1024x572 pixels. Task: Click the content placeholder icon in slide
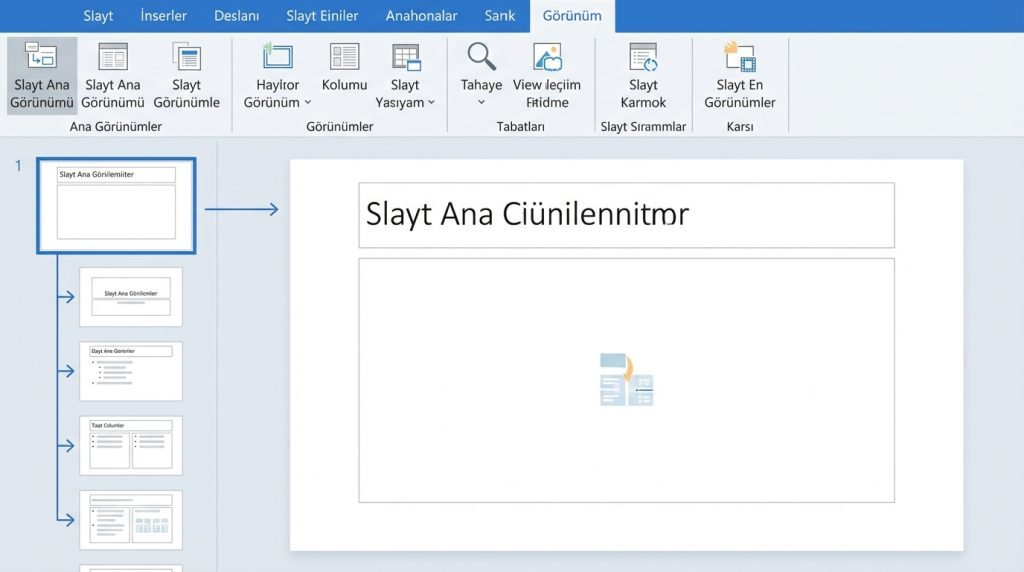point(626,379)
